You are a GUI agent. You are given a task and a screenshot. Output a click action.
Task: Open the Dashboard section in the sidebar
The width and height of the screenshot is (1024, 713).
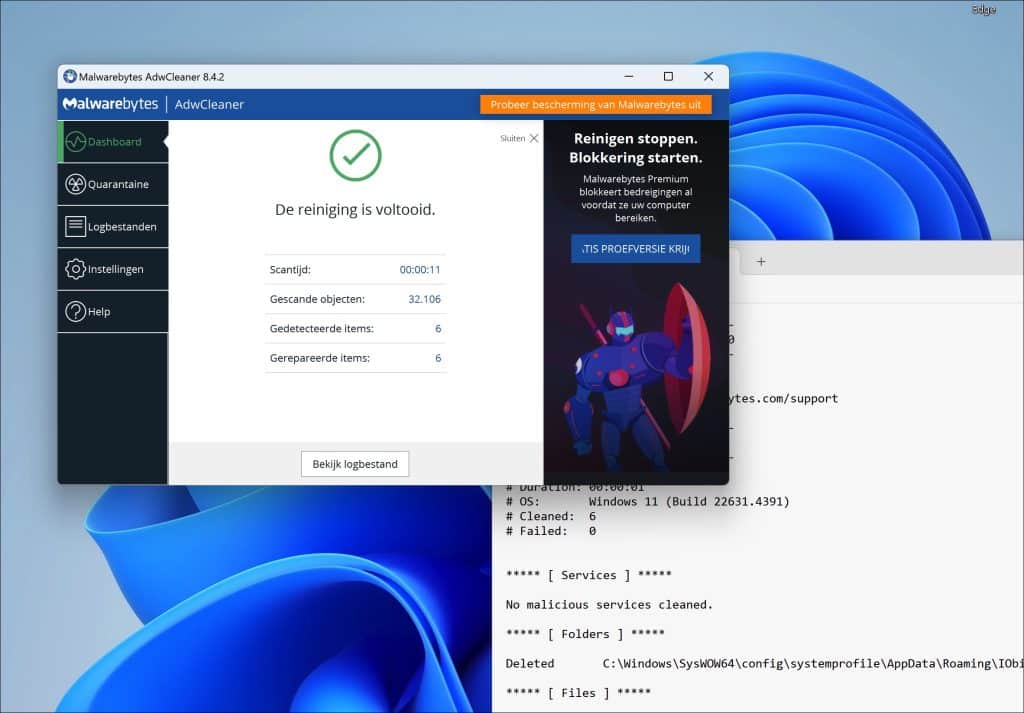(113, 142)
